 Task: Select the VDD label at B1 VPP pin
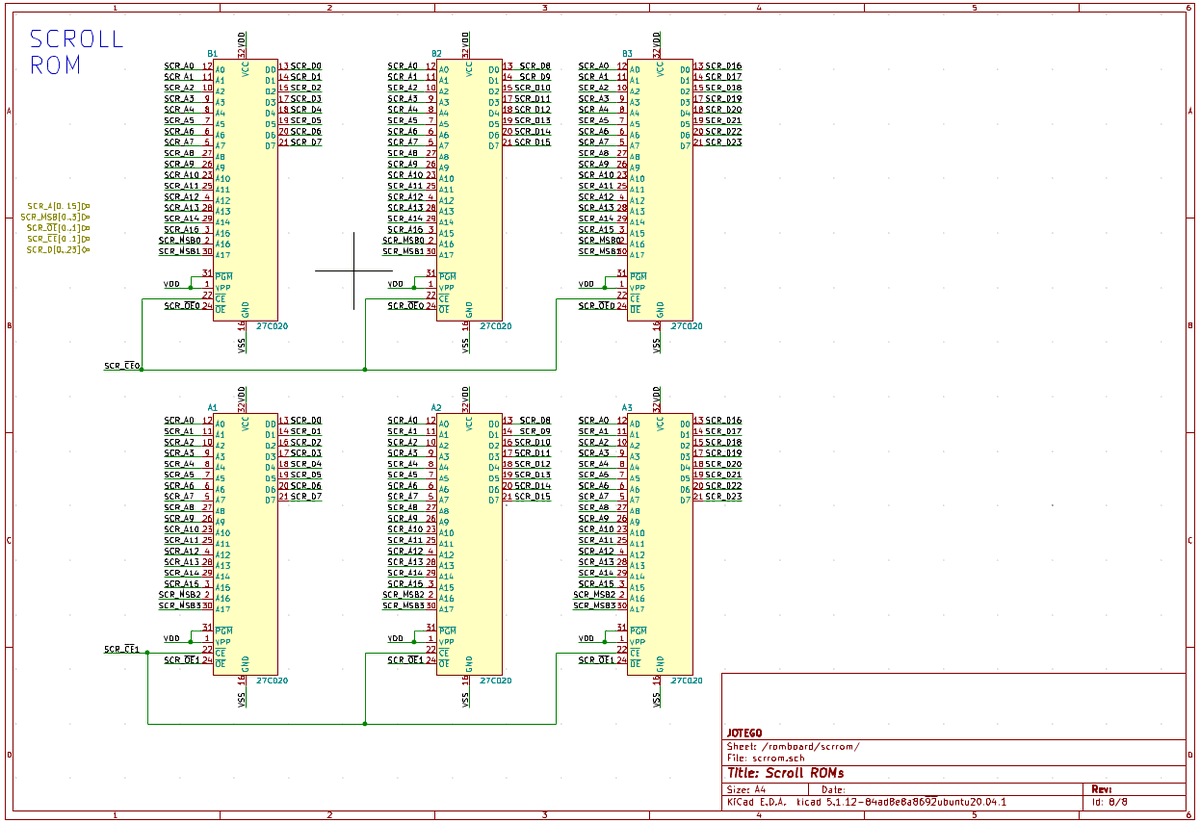click(x=172, y=284)
